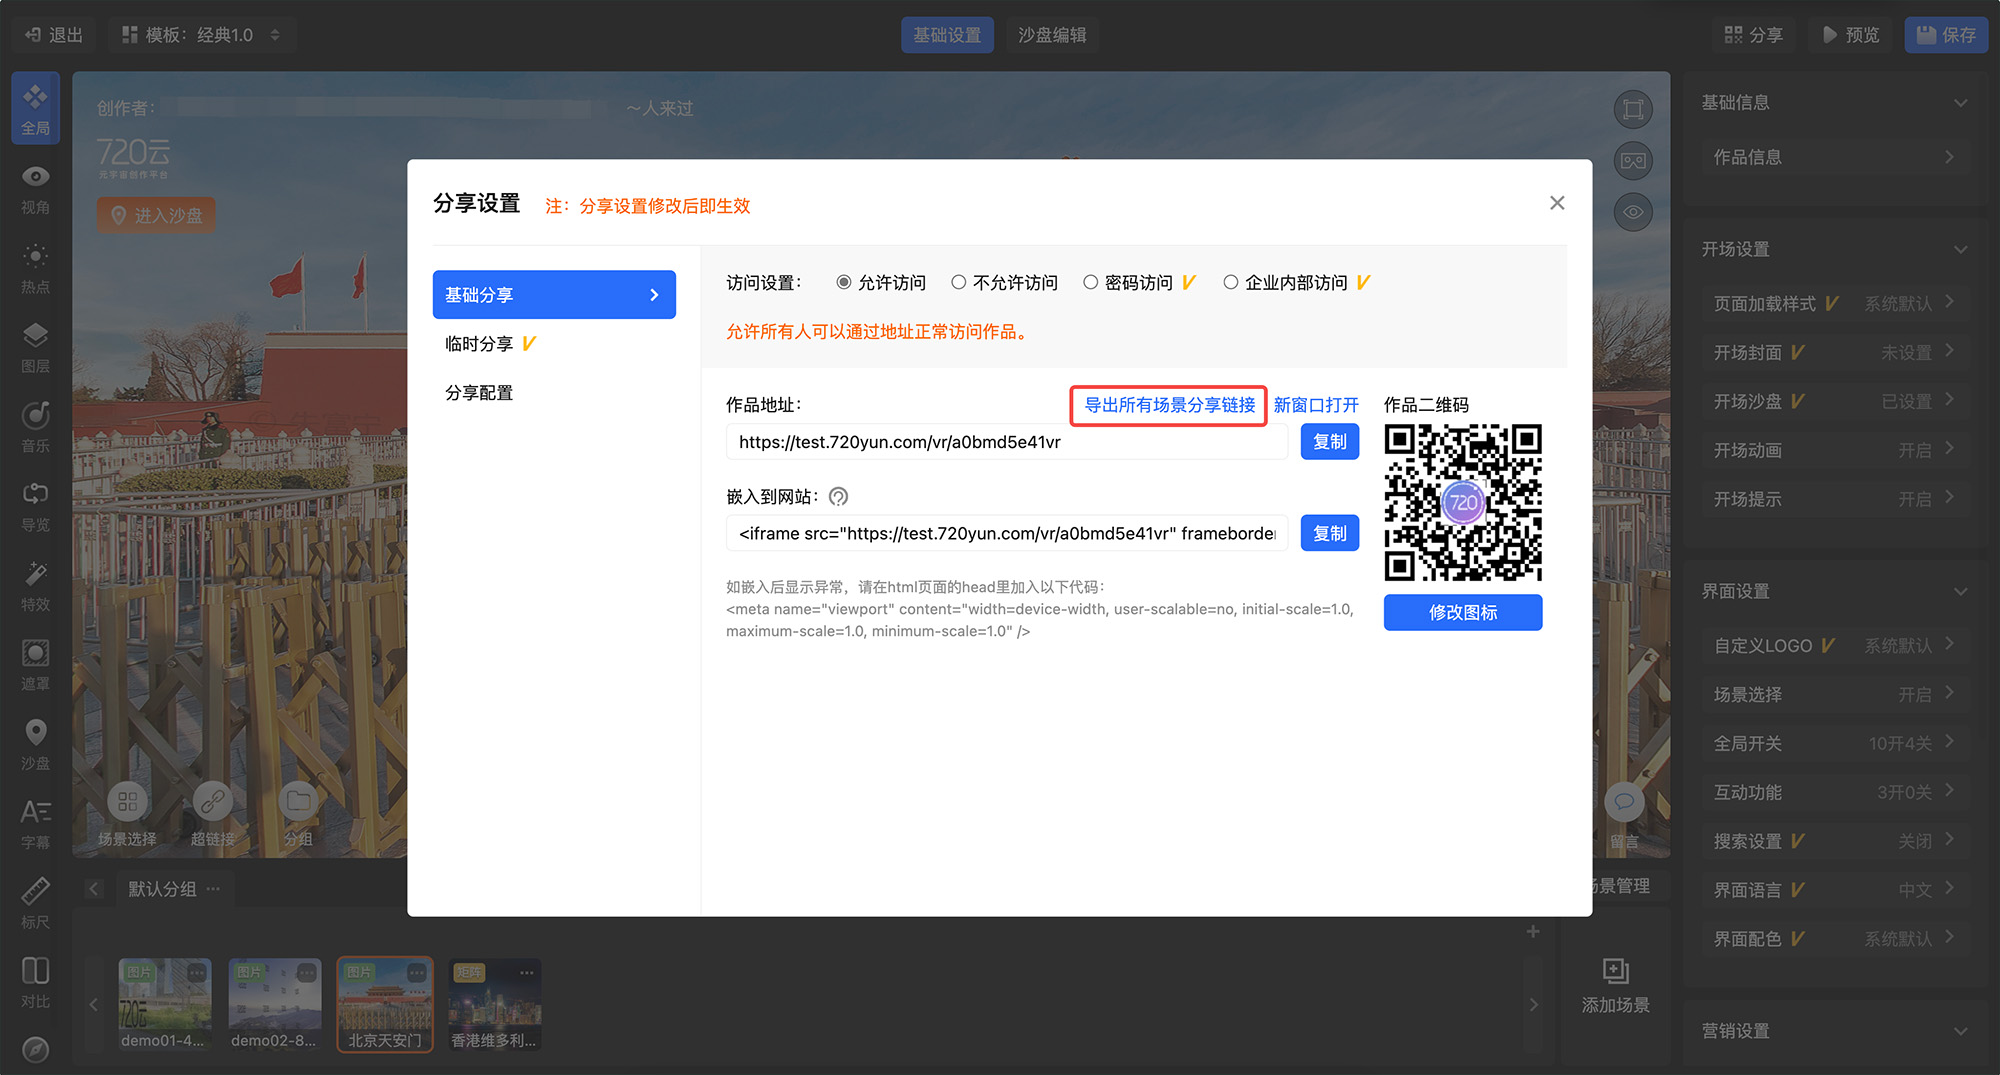Open the 模板: 经典1.0 template dropdown

point(201,35)
